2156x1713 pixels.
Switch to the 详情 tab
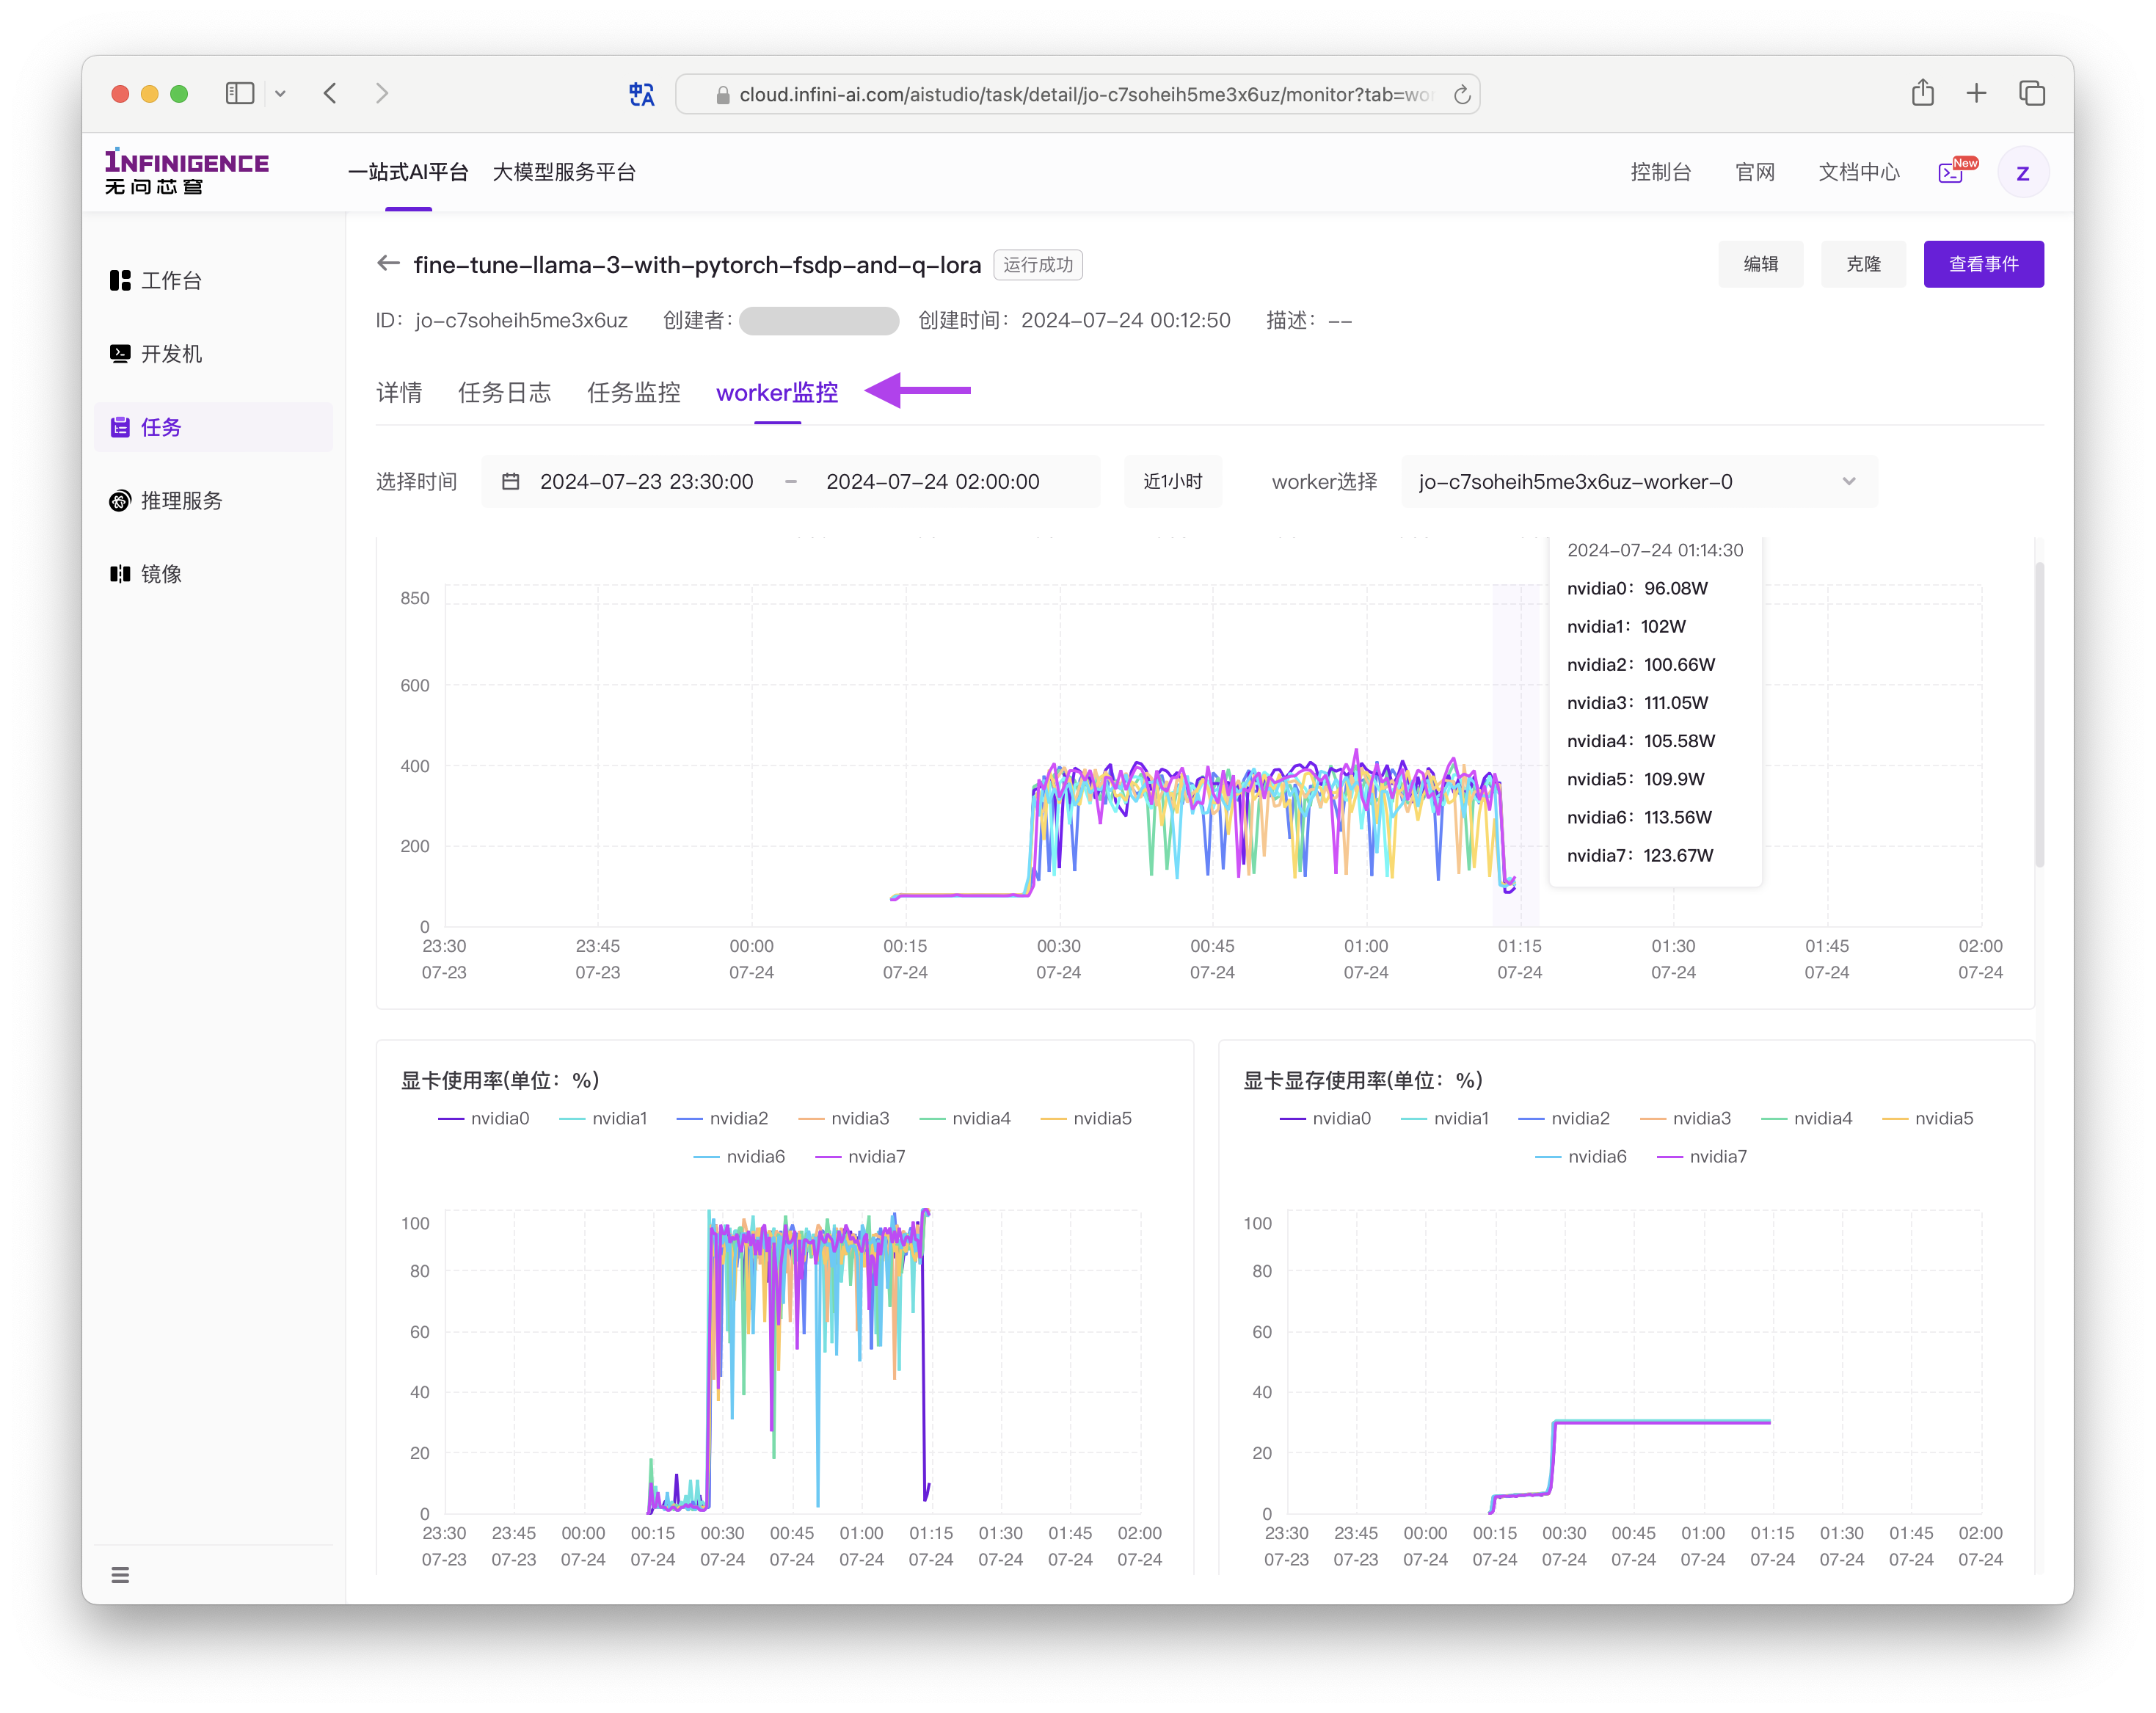click(x=399, y=393)
